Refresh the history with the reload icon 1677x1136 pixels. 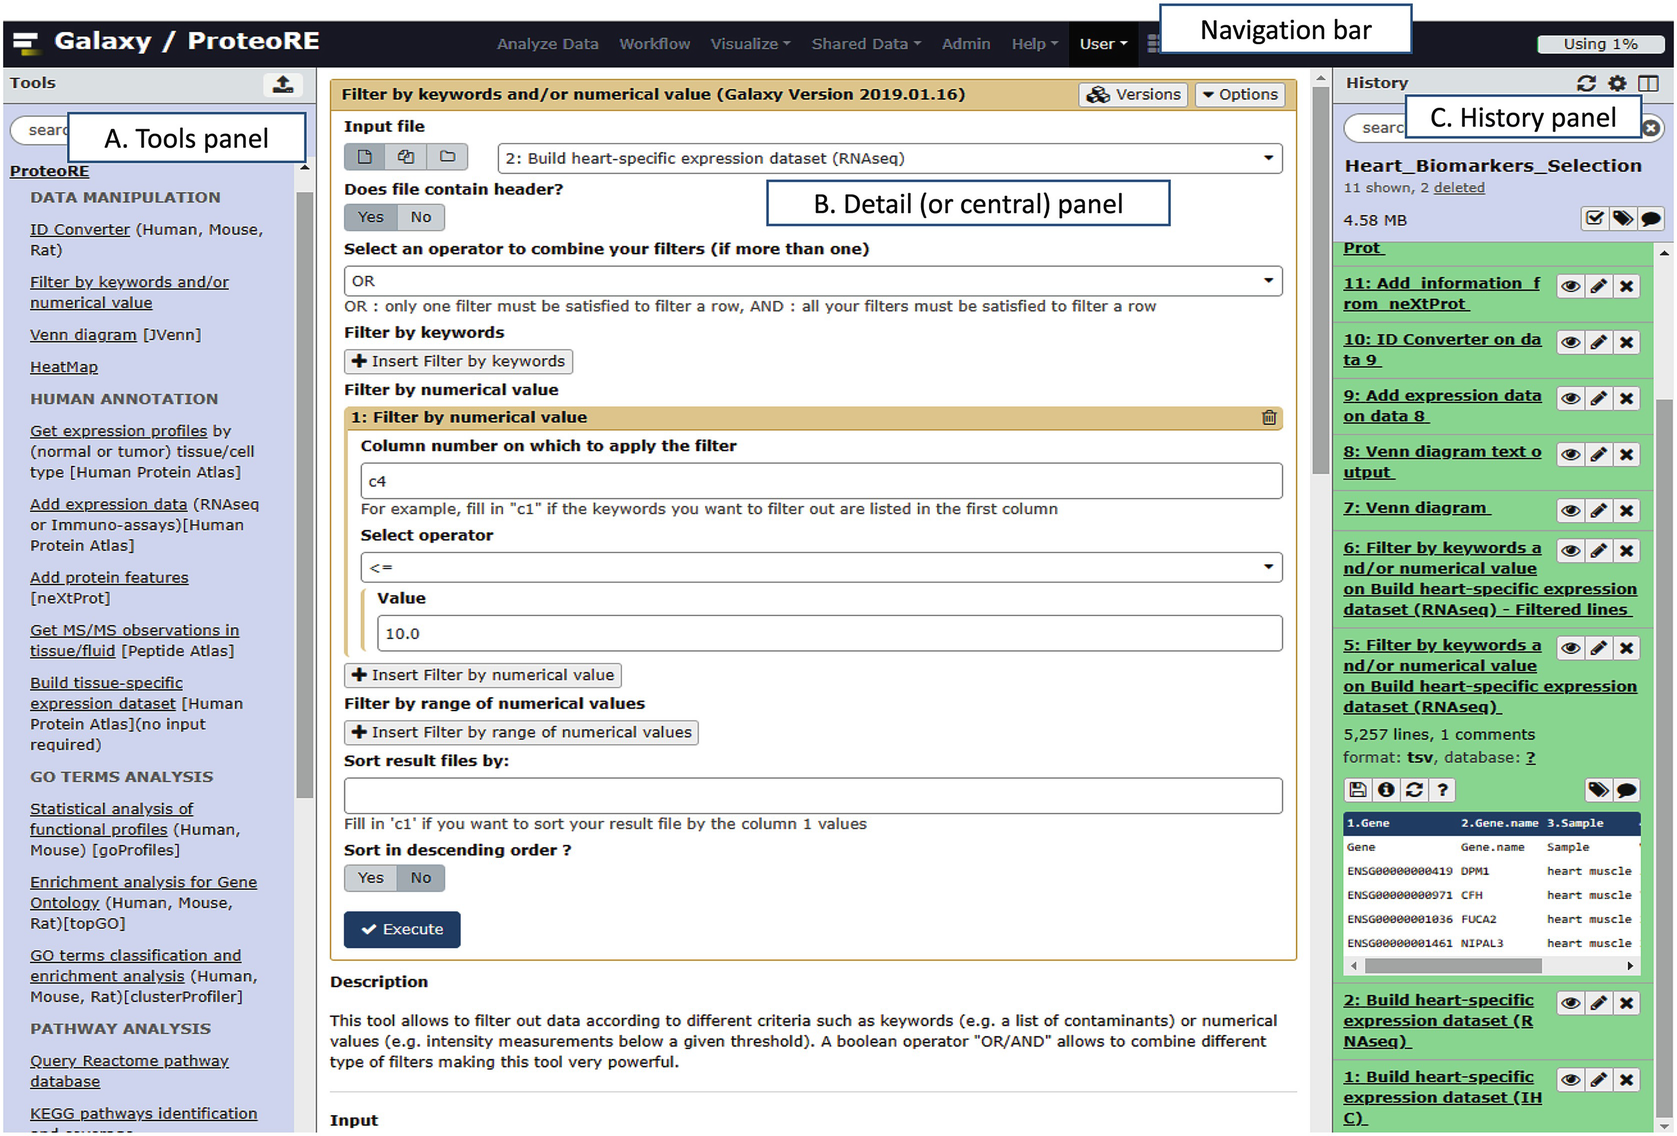click(x=1587, y=83)
